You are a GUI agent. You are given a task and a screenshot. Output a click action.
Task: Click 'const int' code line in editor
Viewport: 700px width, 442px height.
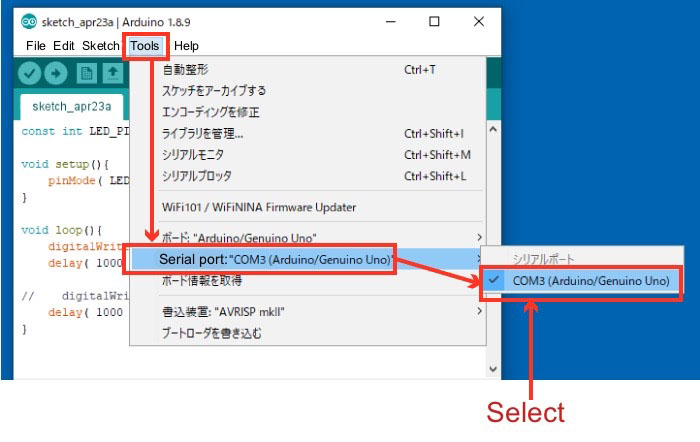click(x=75, y=131)
